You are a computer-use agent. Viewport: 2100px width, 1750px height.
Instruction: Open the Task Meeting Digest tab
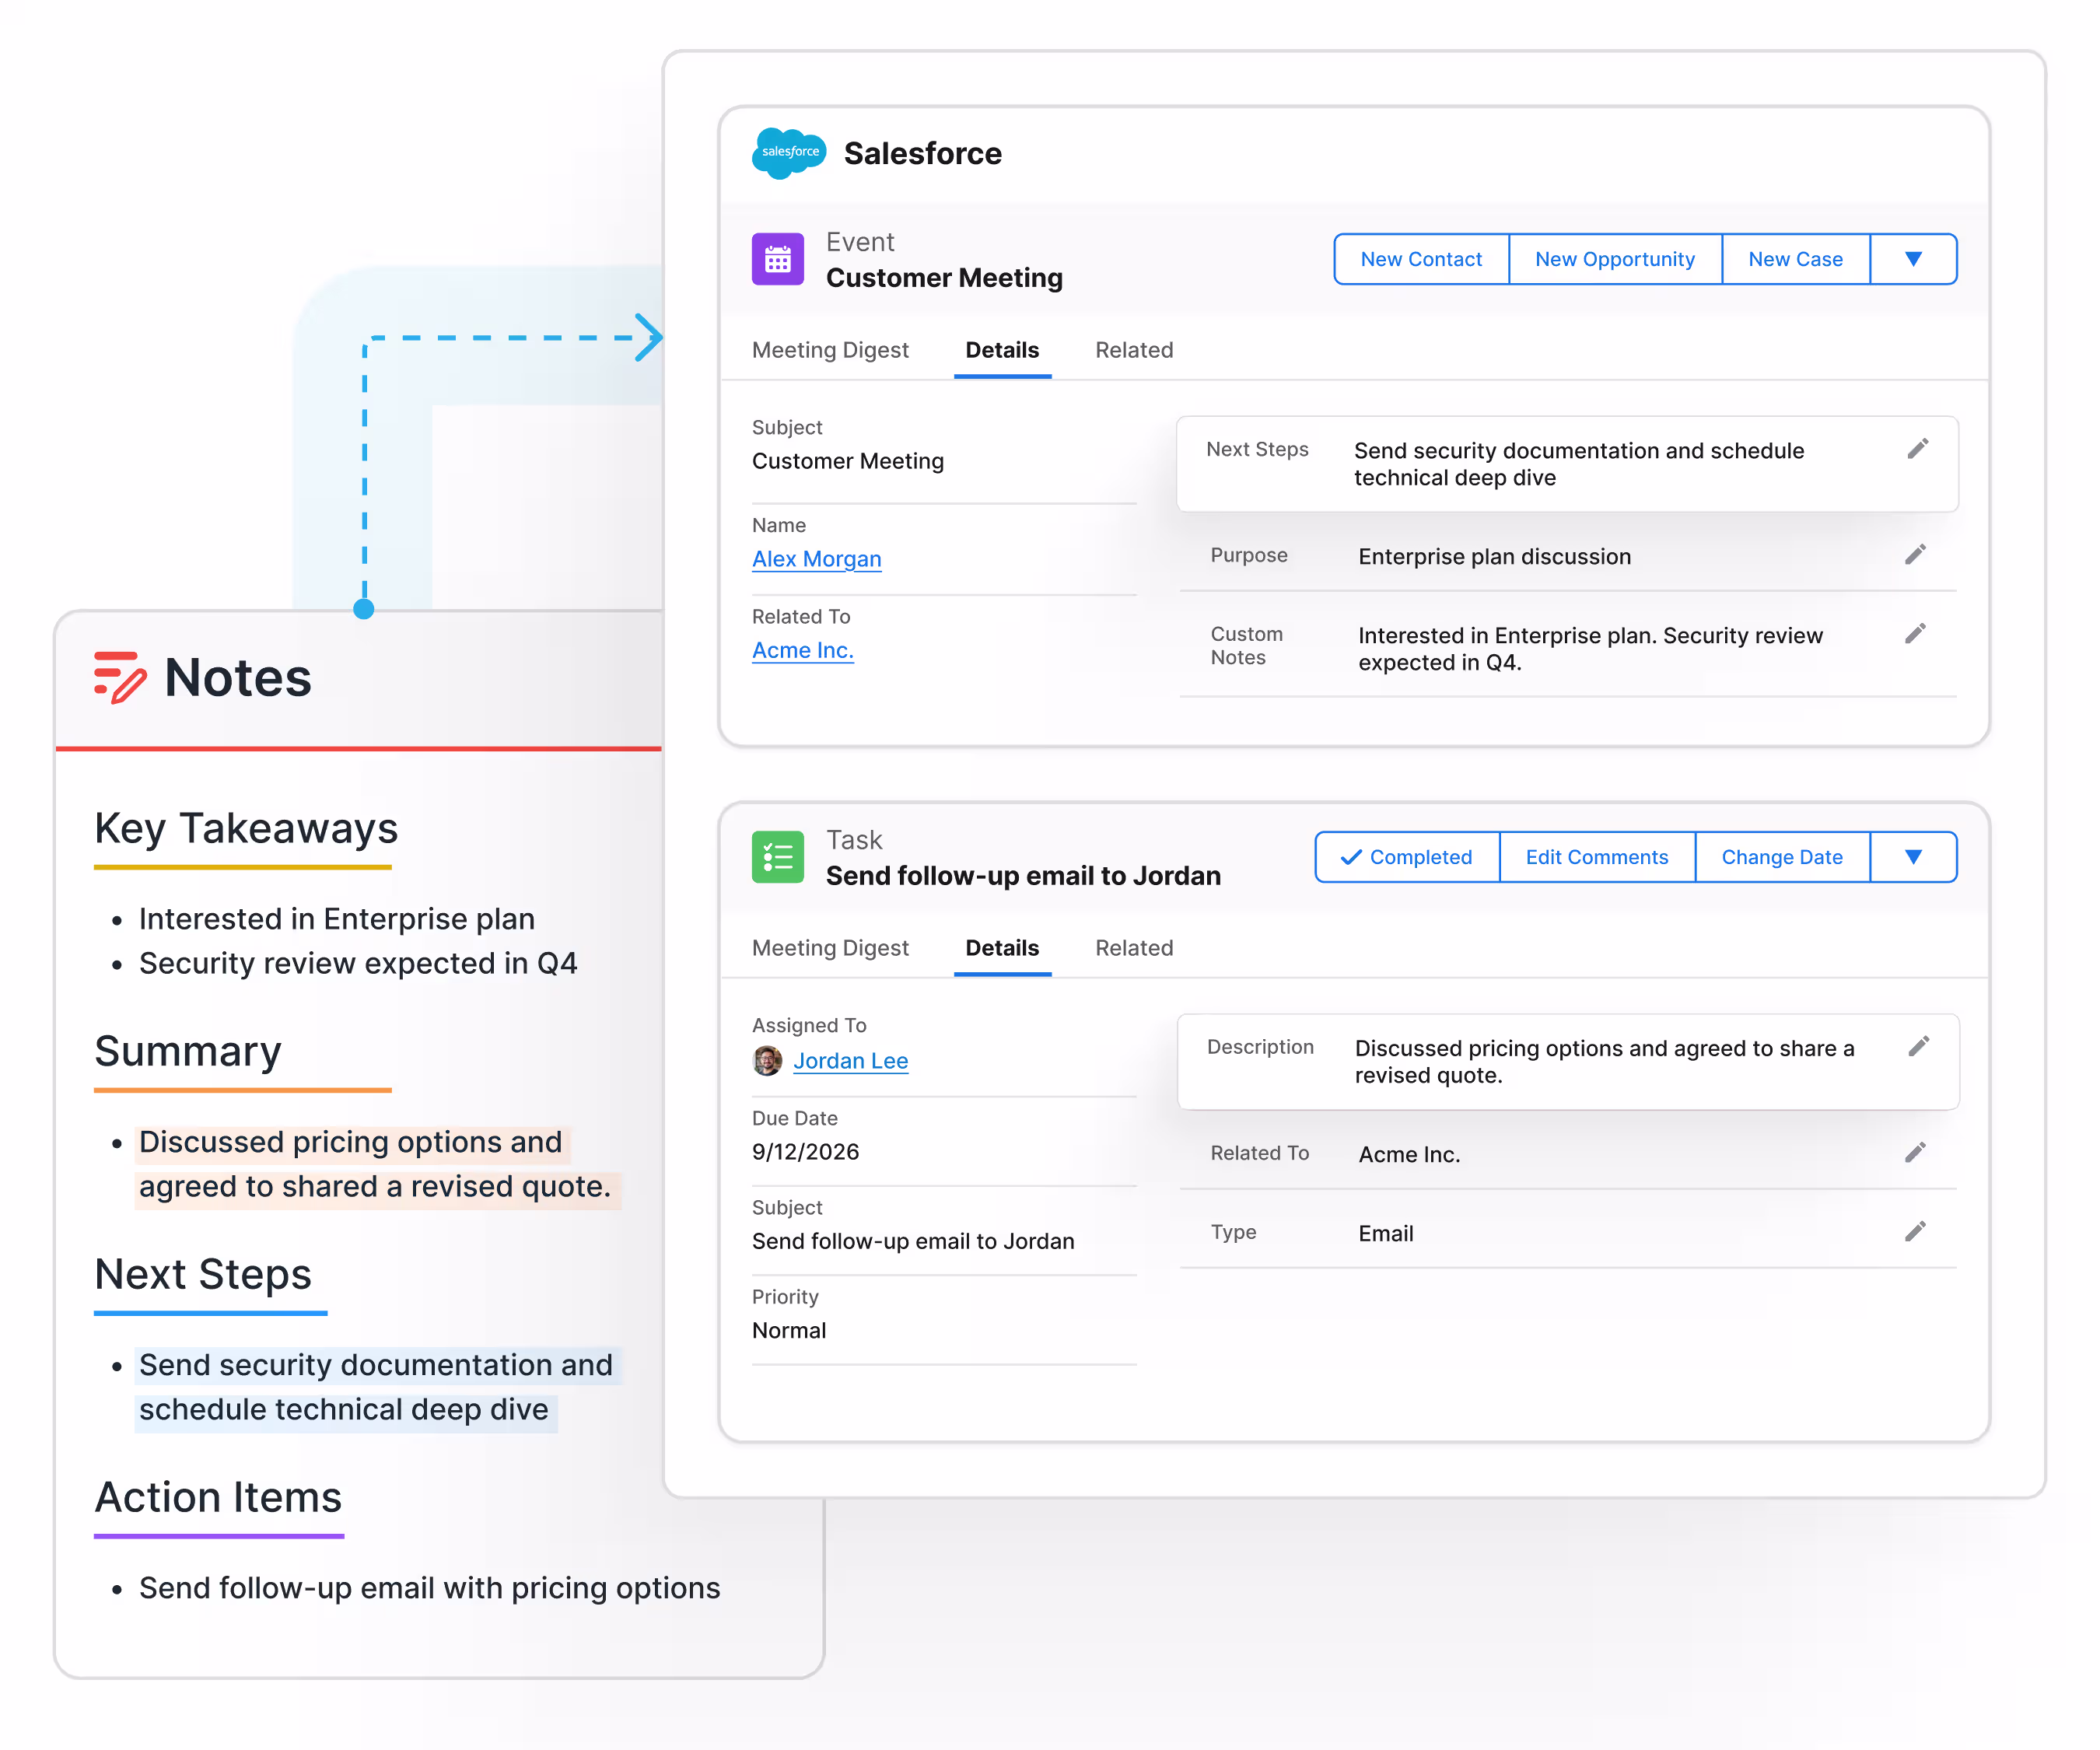830,948
